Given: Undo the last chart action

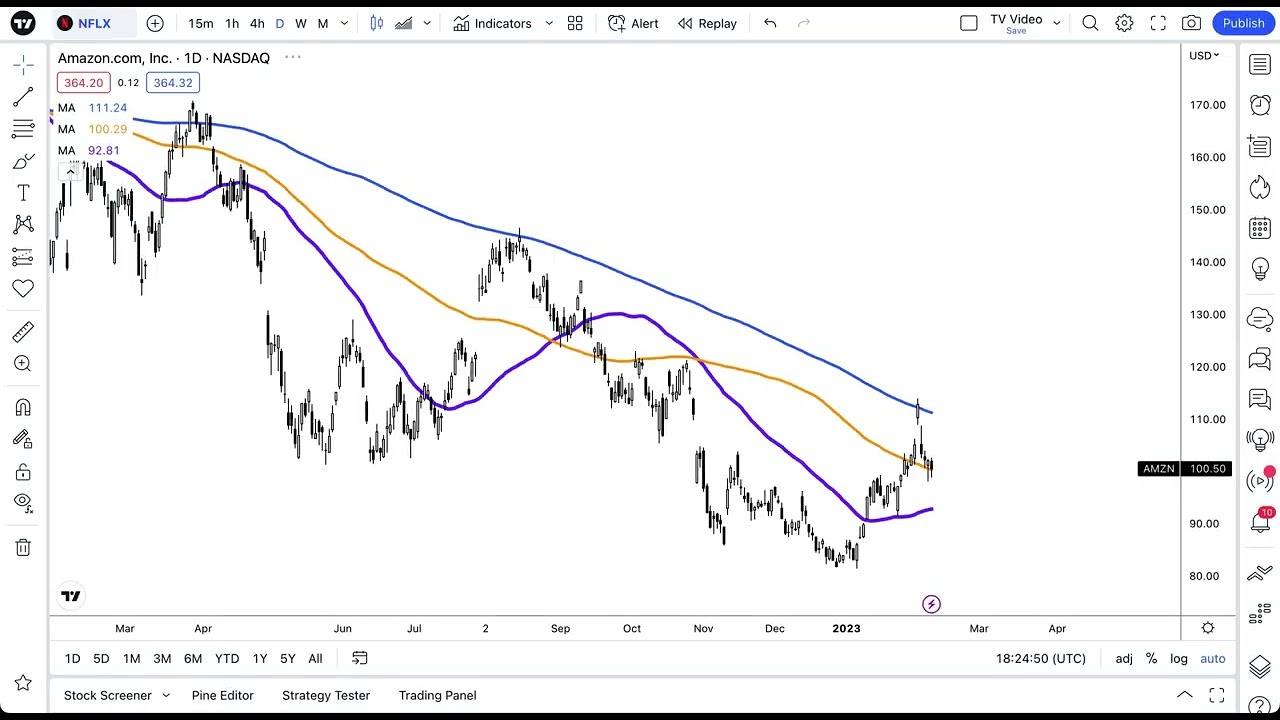Looking at the screenshot, I should click(x=770, y=23).
